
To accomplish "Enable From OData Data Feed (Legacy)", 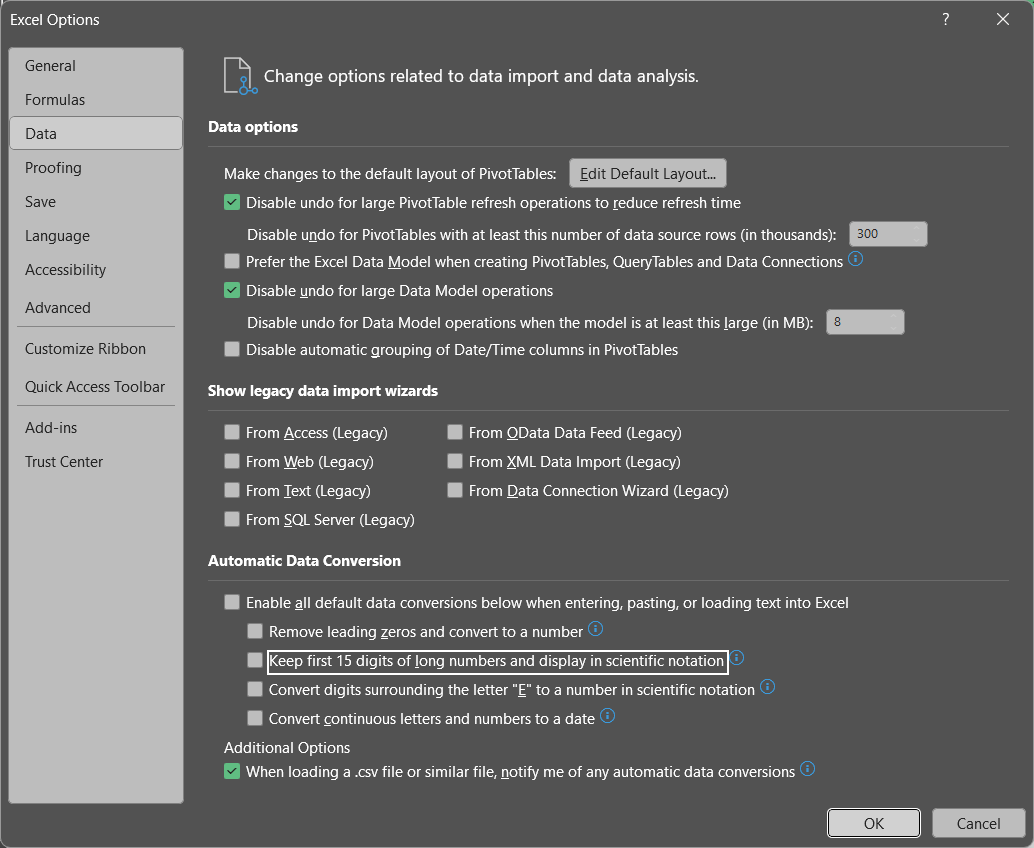I will click(x=454, y=432).
